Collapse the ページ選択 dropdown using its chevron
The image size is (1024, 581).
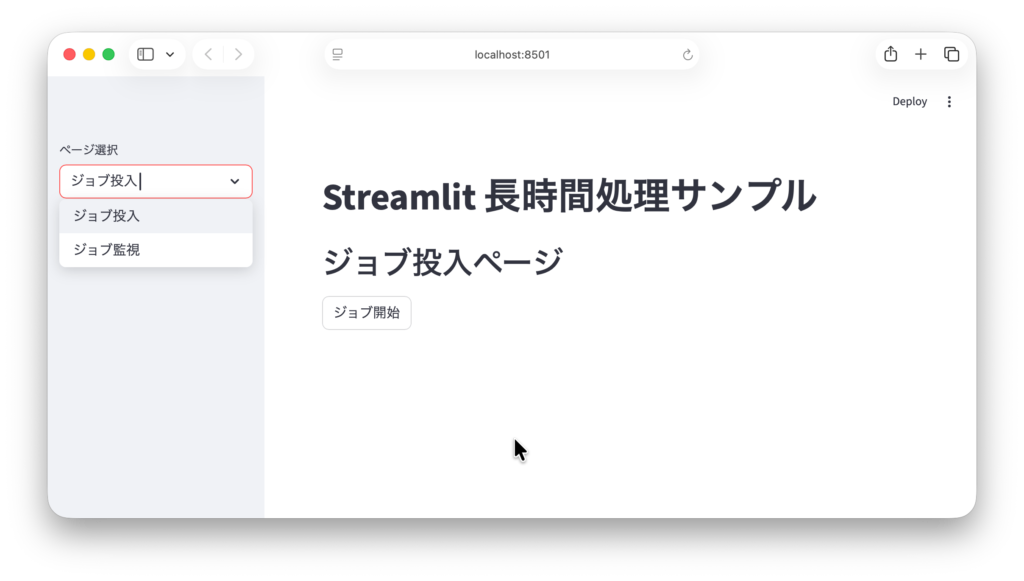(x=235, y=181)
